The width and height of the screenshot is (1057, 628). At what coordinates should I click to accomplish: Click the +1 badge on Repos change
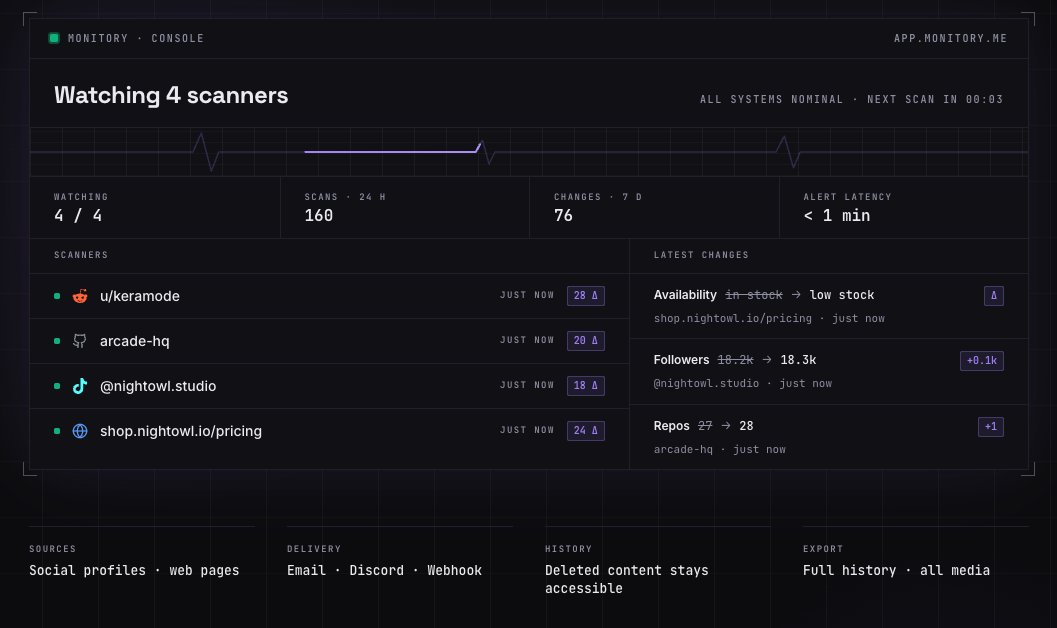[x=991, y=427]
